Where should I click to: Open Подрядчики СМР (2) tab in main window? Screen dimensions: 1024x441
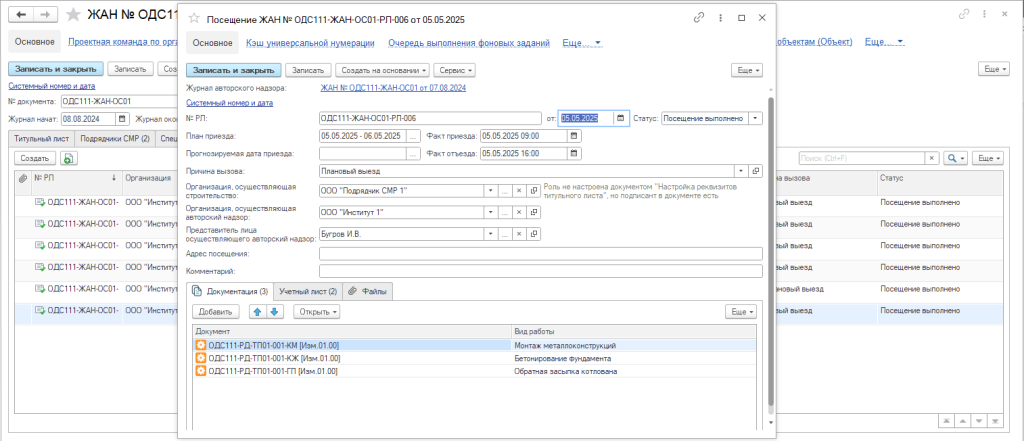[x=115, y=139]
